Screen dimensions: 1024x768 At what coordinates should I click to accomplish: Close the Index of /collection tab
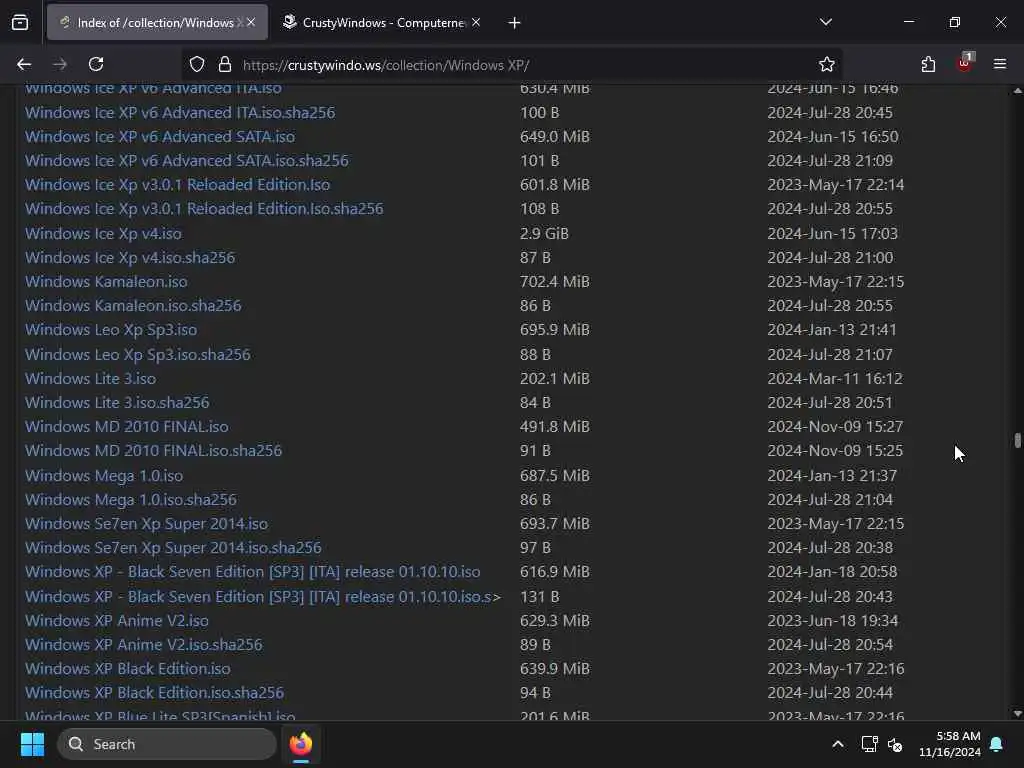(251, 22)
